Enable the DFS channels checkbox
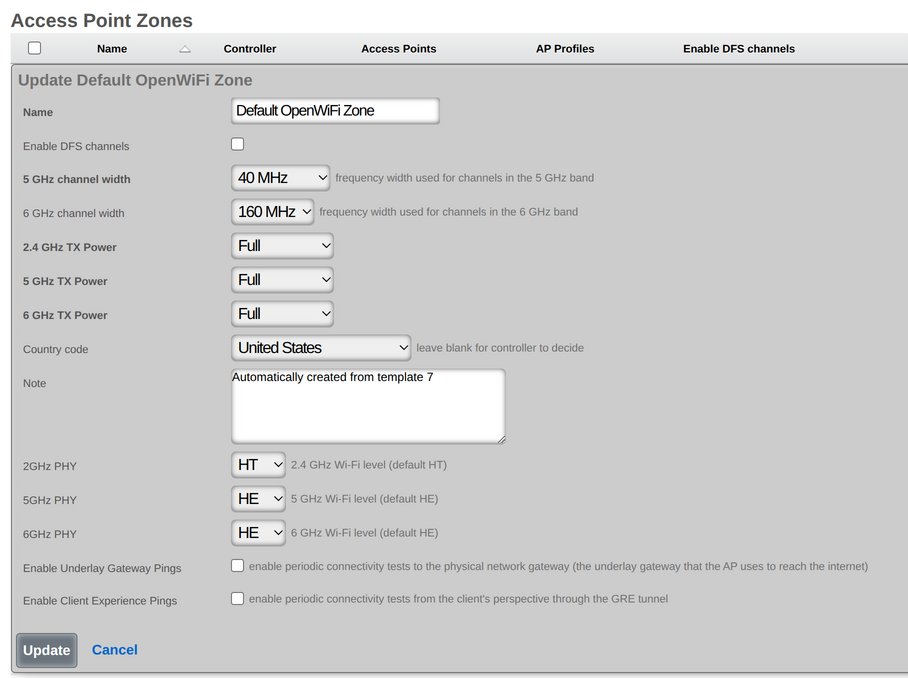Image resolution: width=908 pixels, height=678 pixels. point(237,144)
